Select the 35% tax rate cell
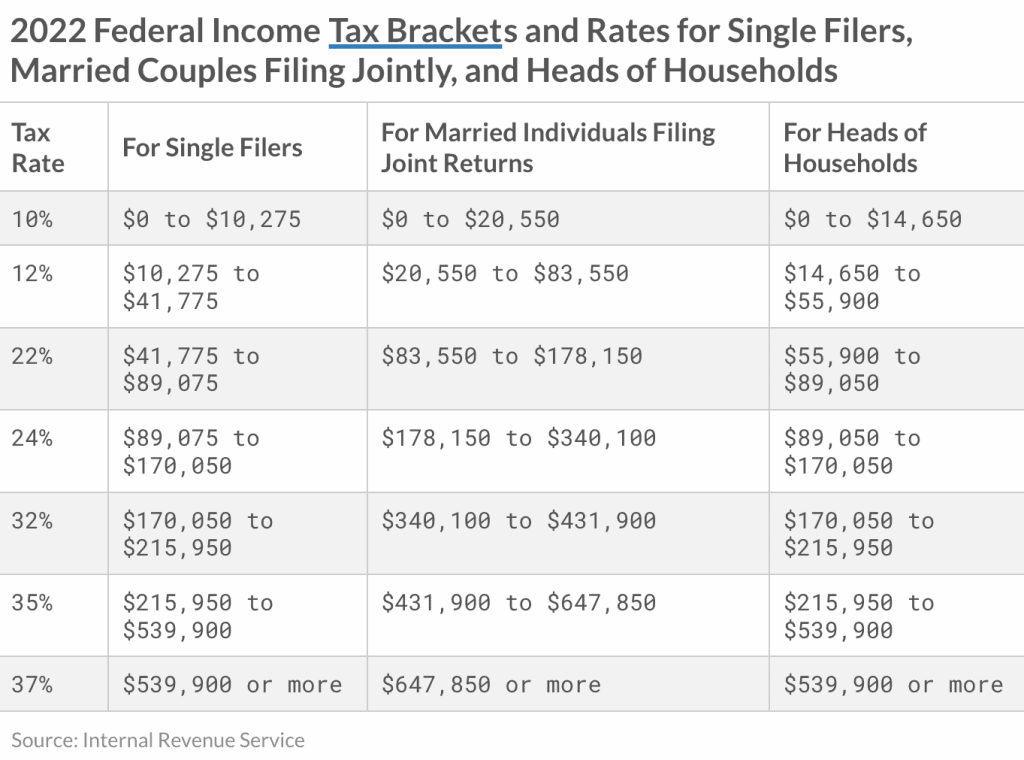Screen dimensions: 1024x760 pyautogui.click(x=32, y=603)
